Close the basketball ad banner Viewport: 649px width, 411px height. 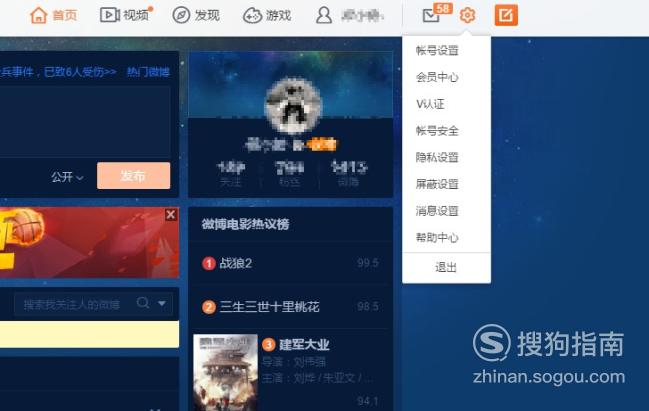click(x=171, y=214)
